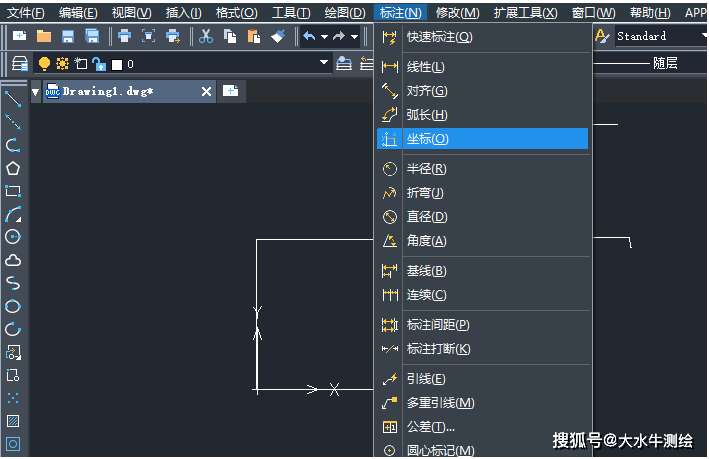Click the New file icon in toolbar

tap(19, 36)
